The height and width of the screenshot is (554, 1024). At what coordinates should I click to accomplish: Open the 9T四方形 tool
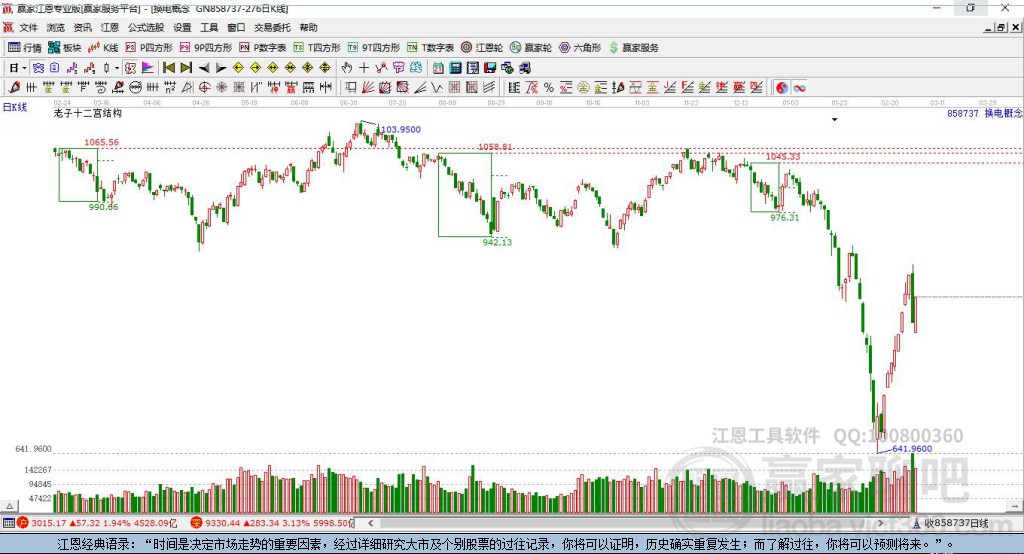374,48
